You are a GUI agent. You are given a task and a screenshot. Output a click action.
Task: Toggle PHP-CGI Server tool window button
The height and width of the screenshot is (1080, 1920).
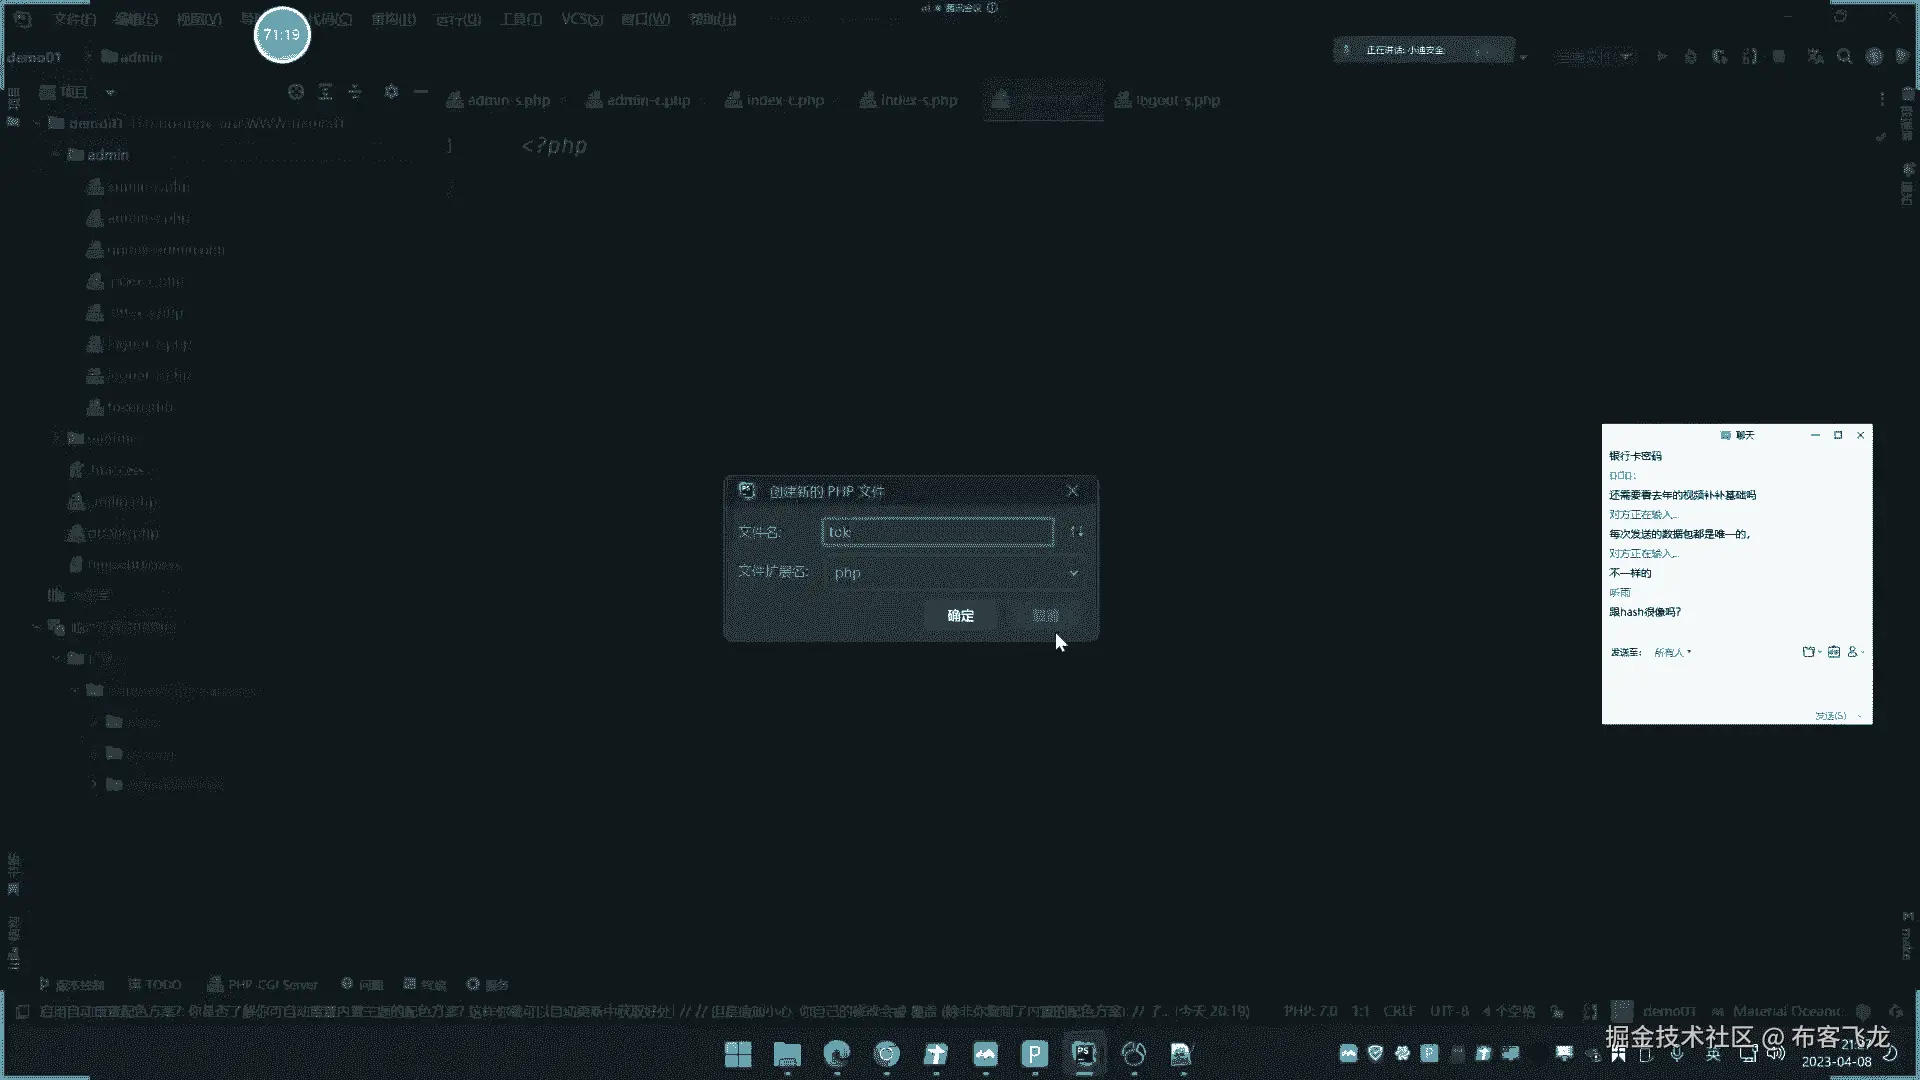pyautogui.click(x=262, y=984)
